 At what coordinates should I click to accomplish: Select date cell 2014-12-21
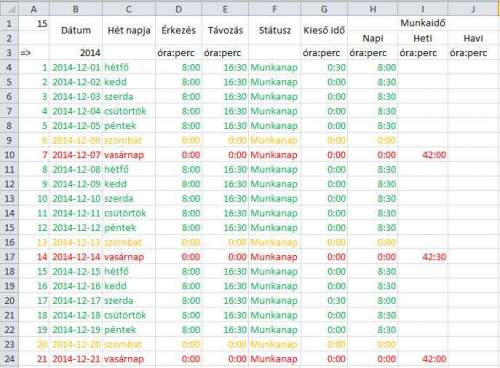(x=76, y=359)
